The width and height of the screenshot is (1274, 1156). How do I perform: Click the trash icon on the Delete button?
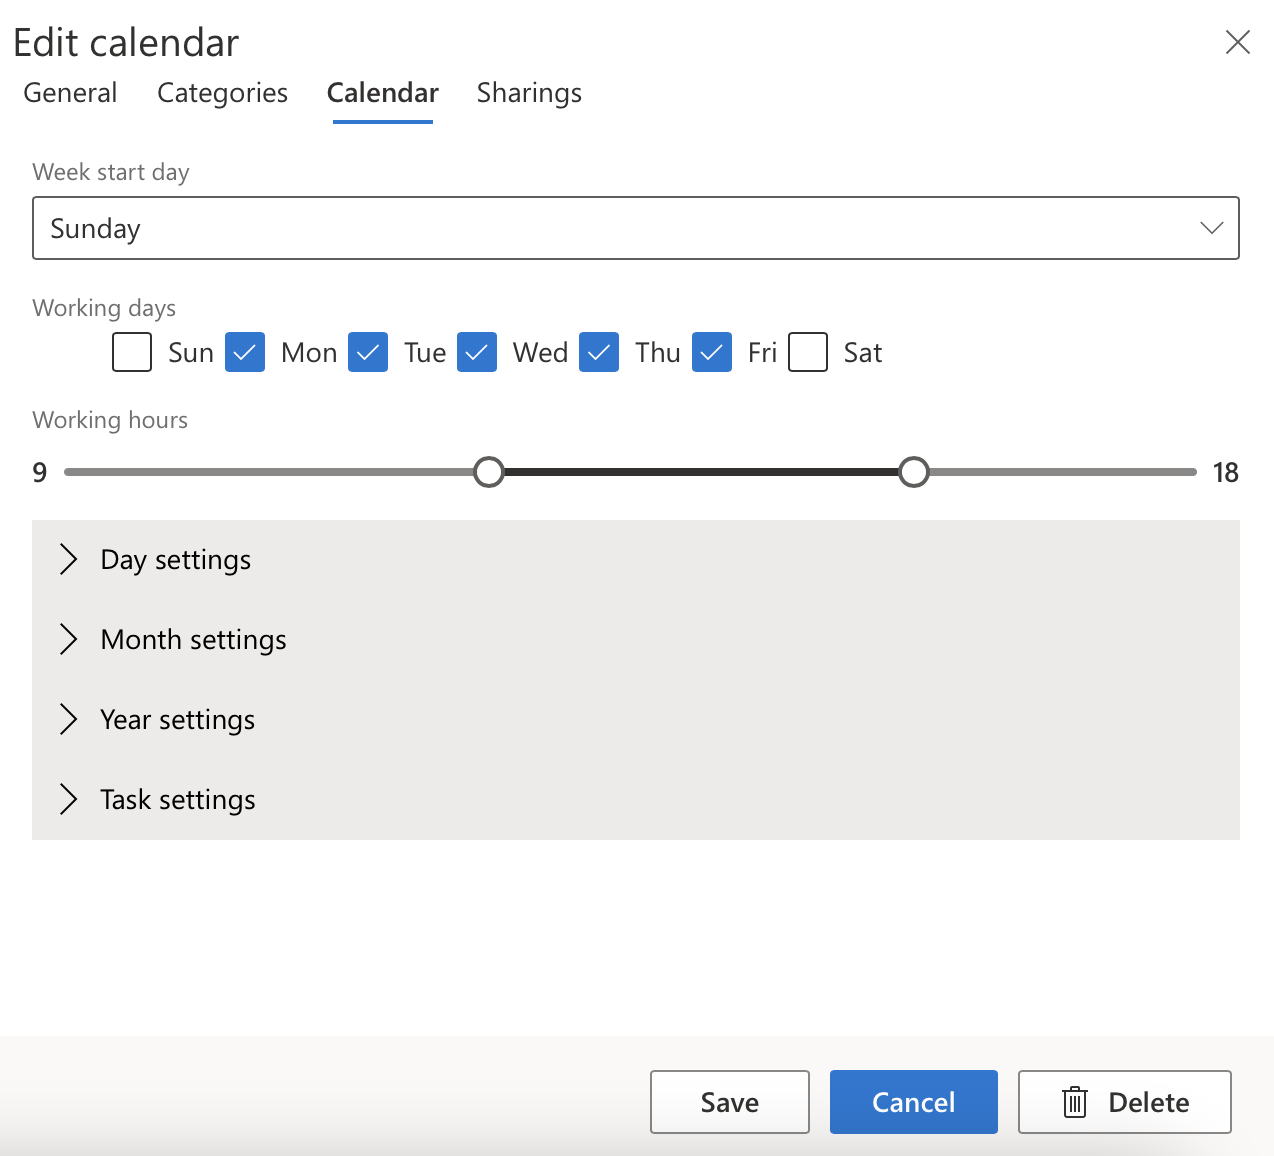coord(1075,1102)
